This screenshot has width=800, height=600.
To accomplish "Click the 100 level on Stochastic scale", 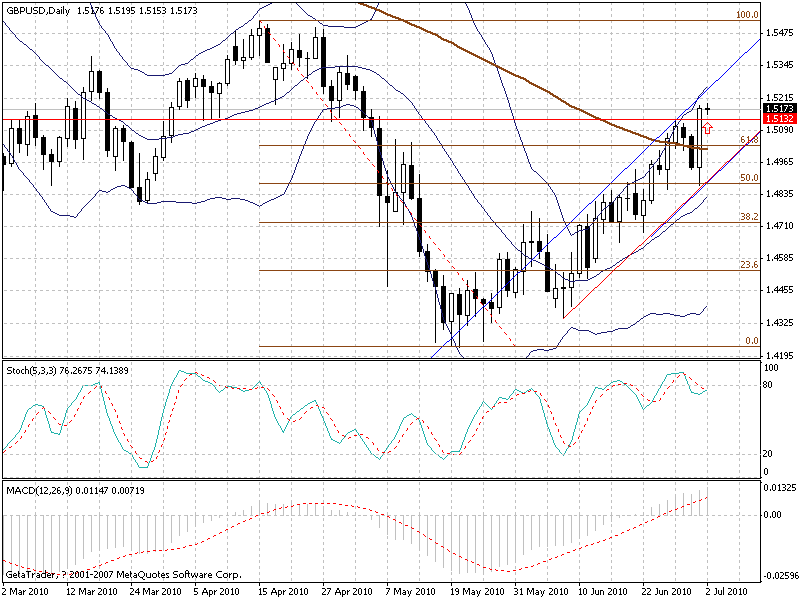I will click(771, 368).
